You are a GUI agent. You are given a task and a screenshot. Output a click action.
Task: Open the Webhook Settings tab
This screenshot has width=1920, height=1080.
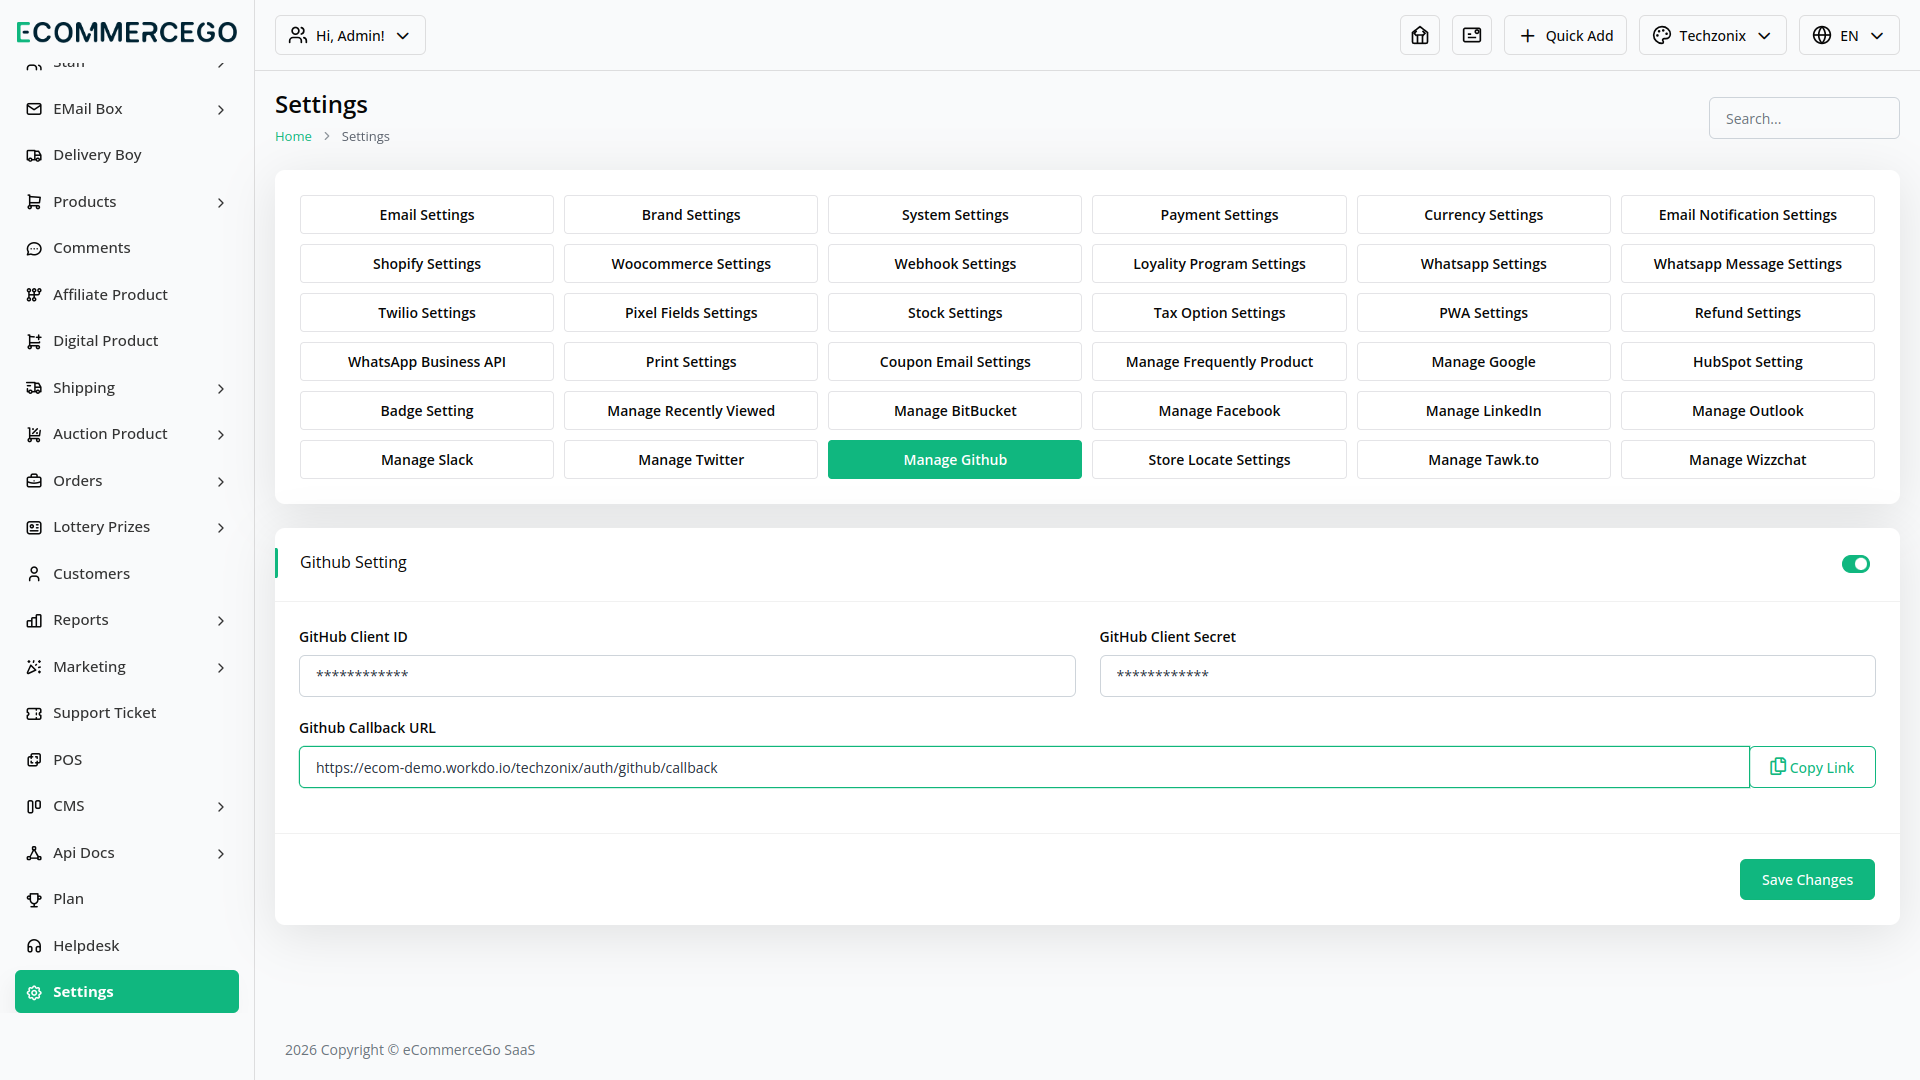coord(955,264)
